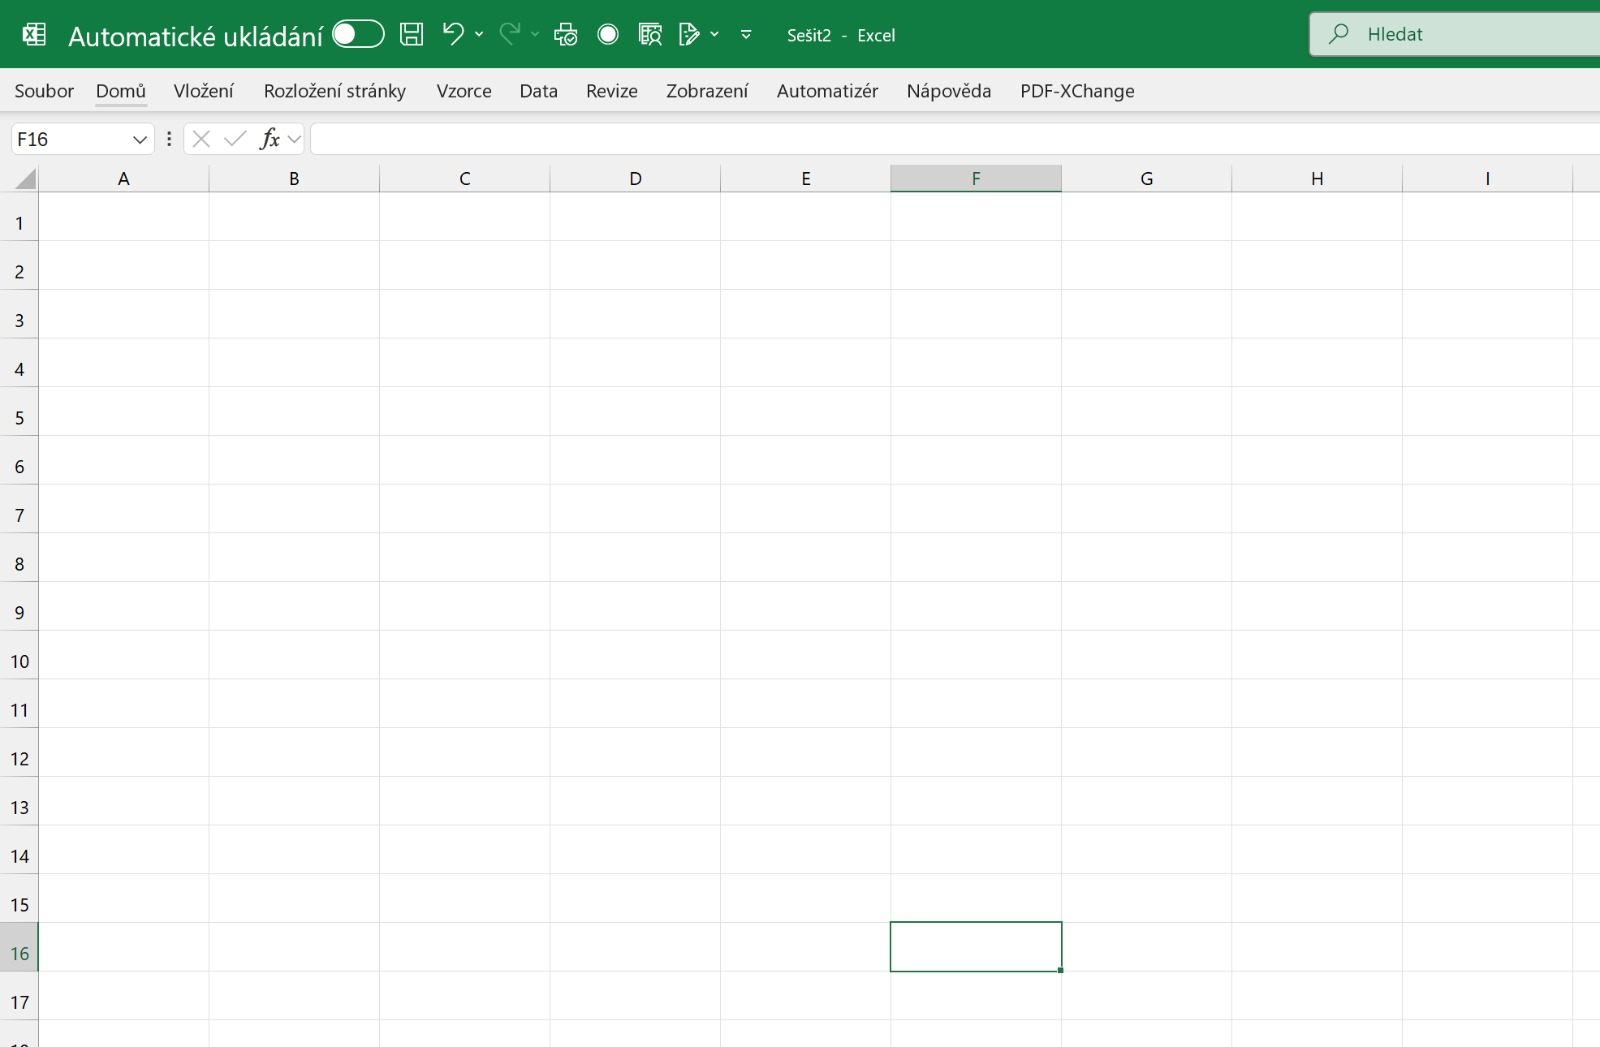Open the Vložení tab
The height and width of the screenshot is (1047, 1600).
[x=203, y=91]
